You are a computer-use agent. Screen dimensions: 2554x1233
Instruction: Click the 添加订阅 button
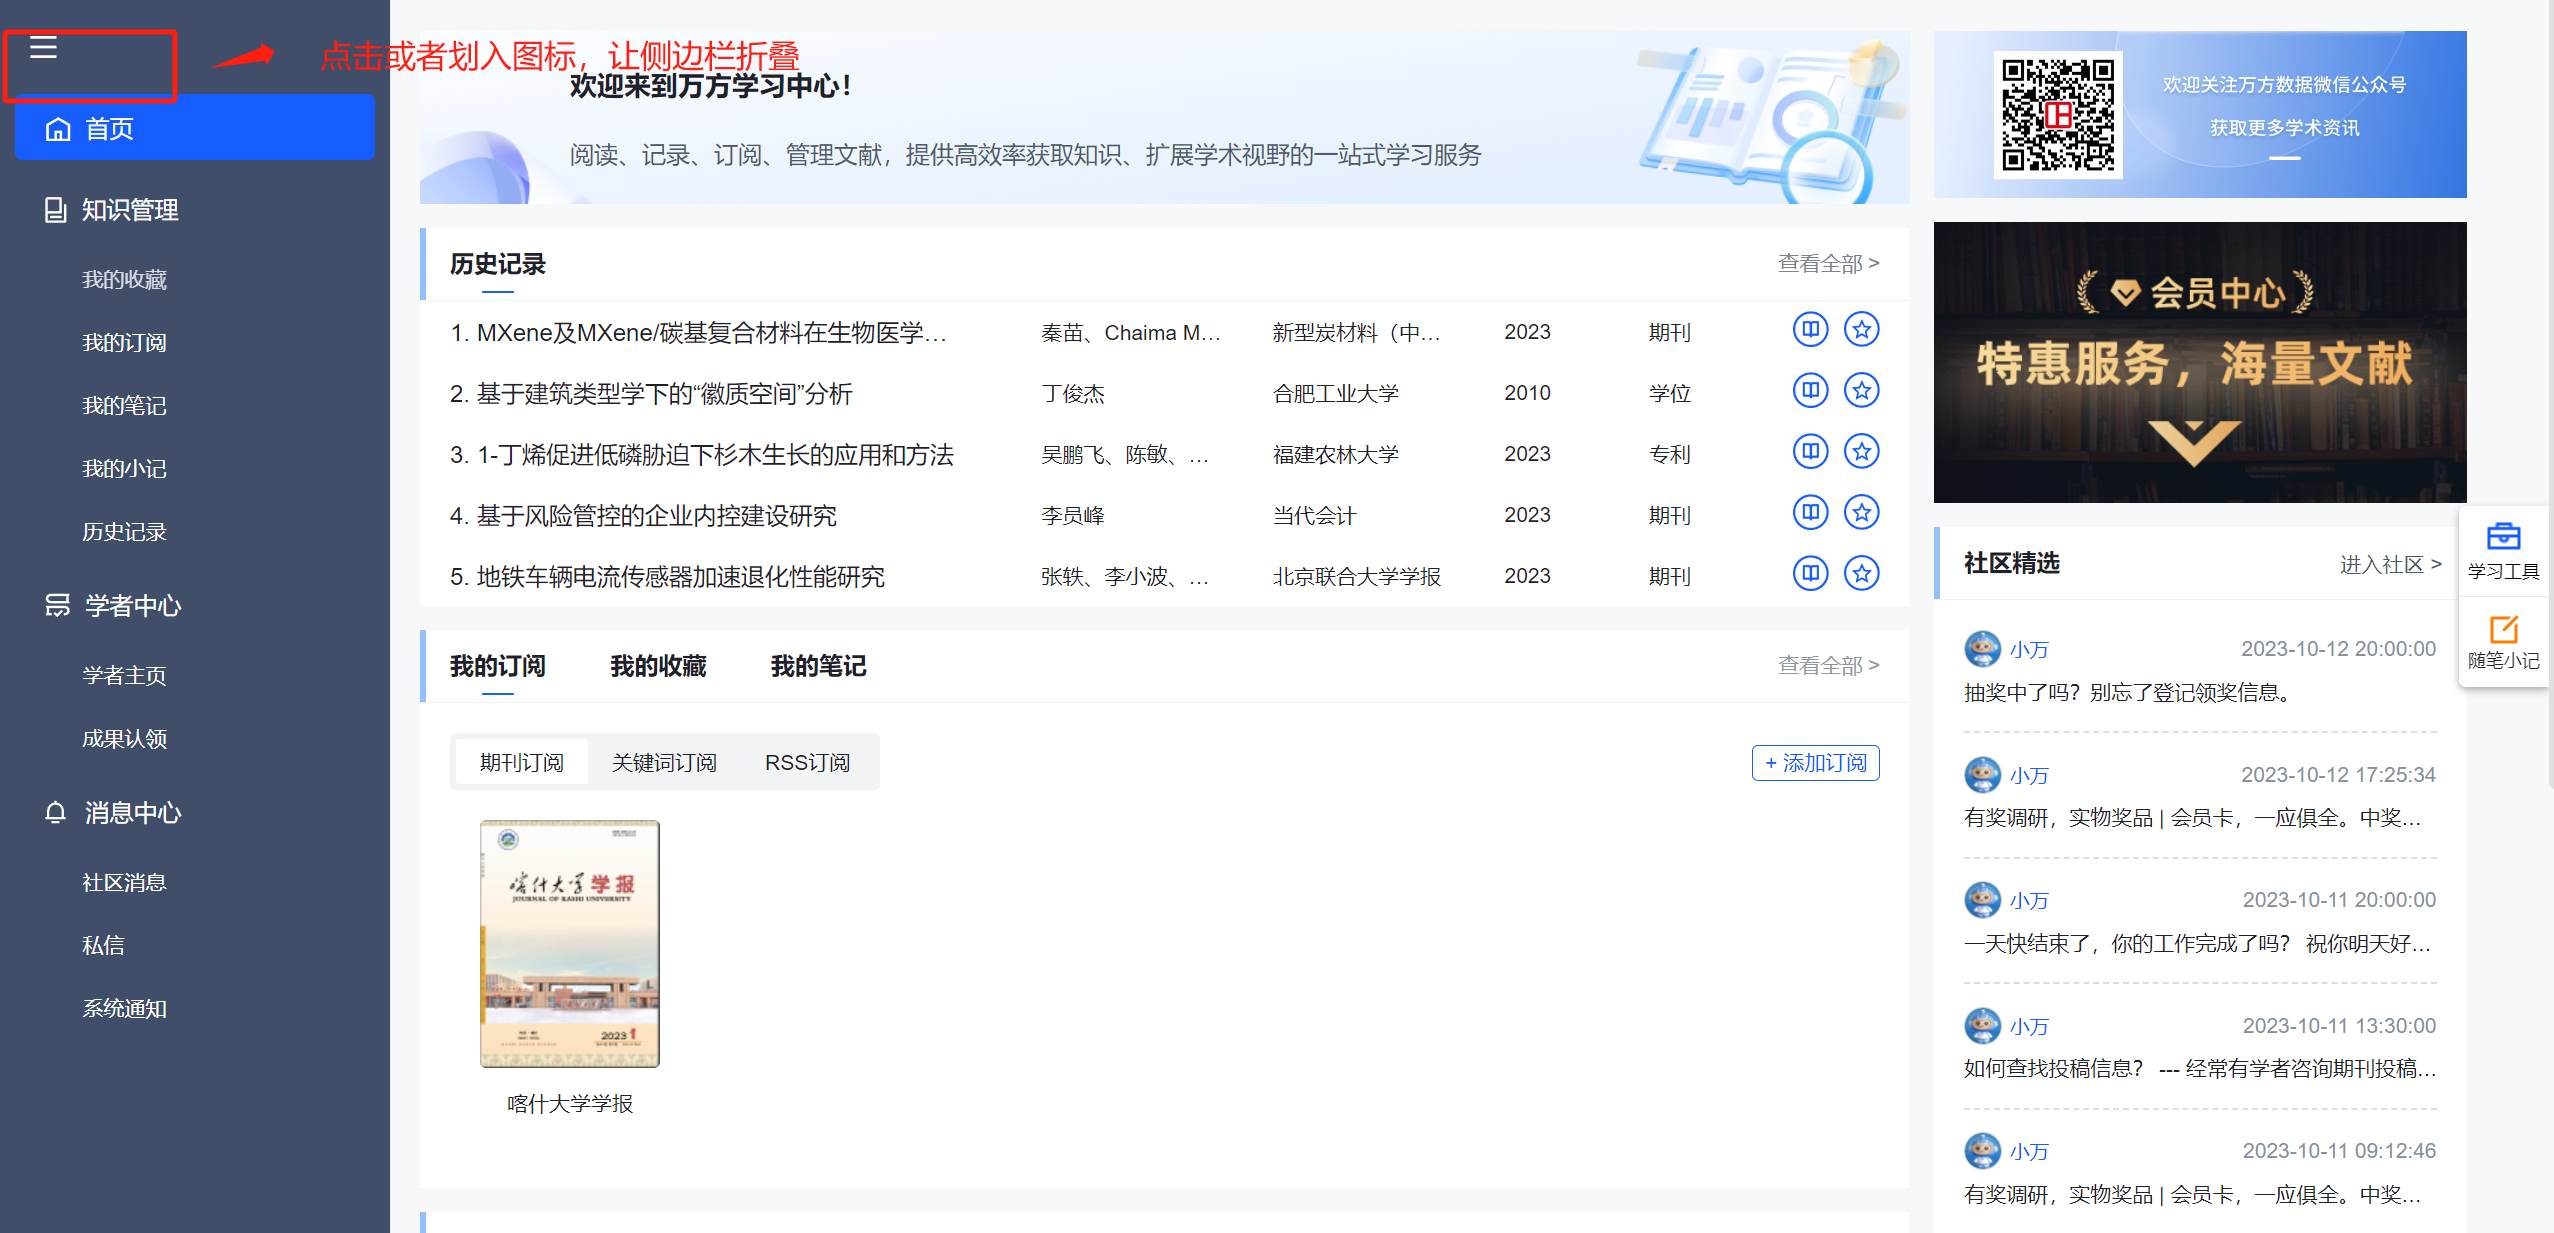[1815, 763]
